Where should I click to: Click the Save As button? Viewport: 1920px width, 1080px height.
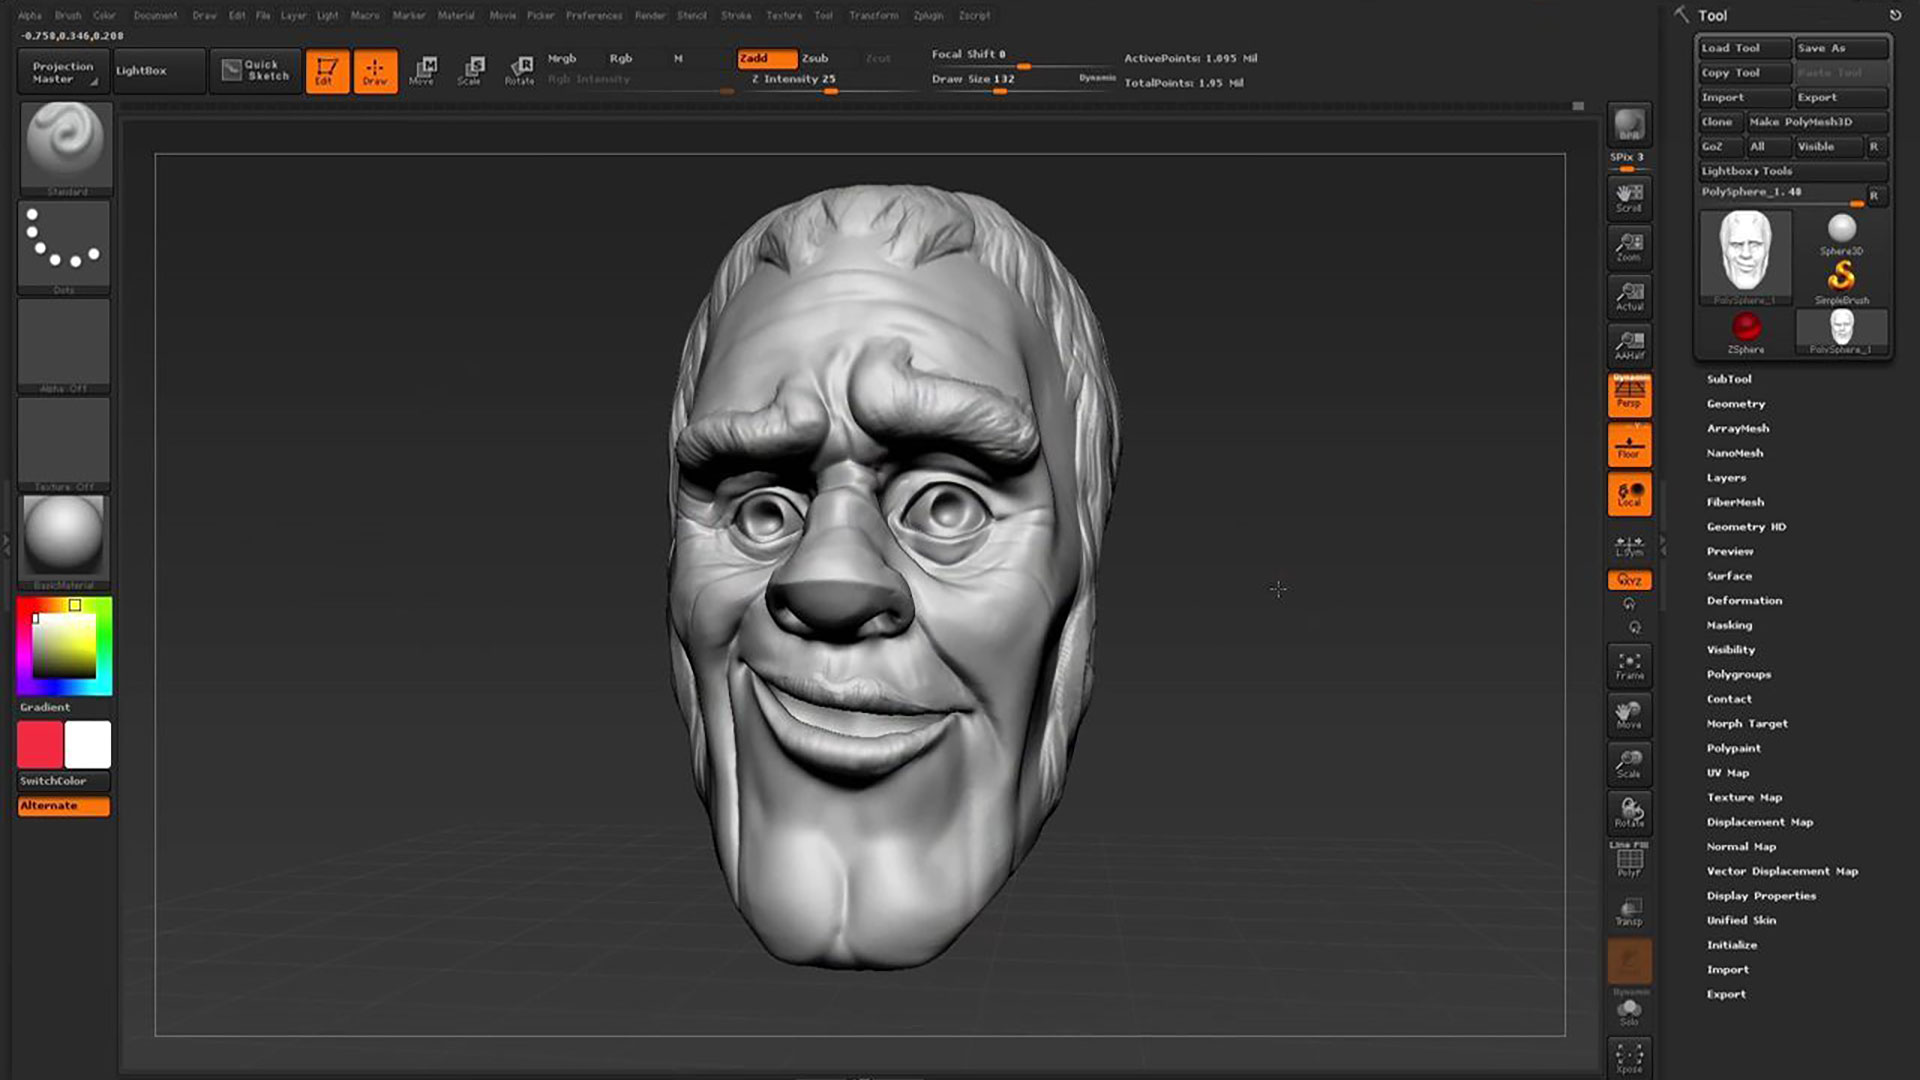click(1841, 48)
